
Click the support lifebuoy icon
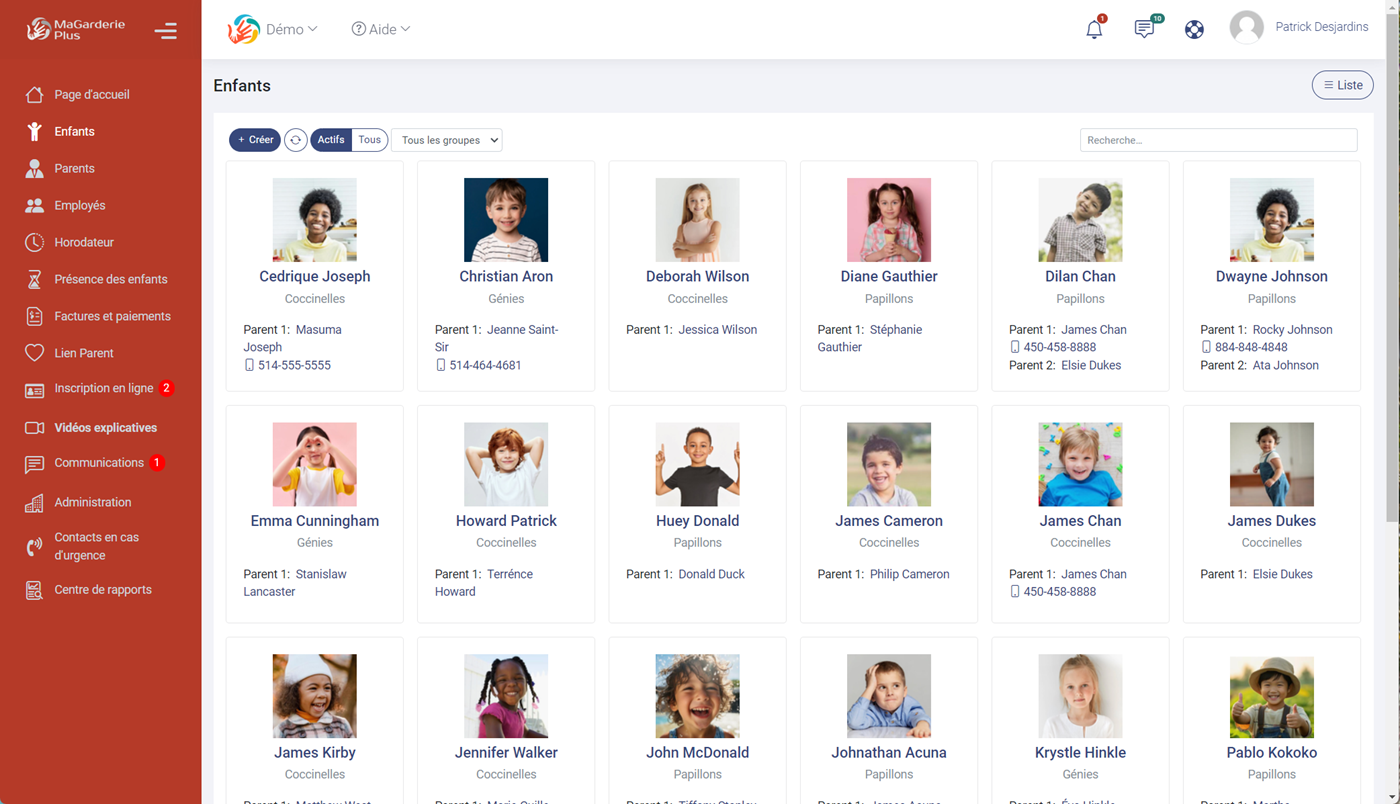click(1194, 29)
